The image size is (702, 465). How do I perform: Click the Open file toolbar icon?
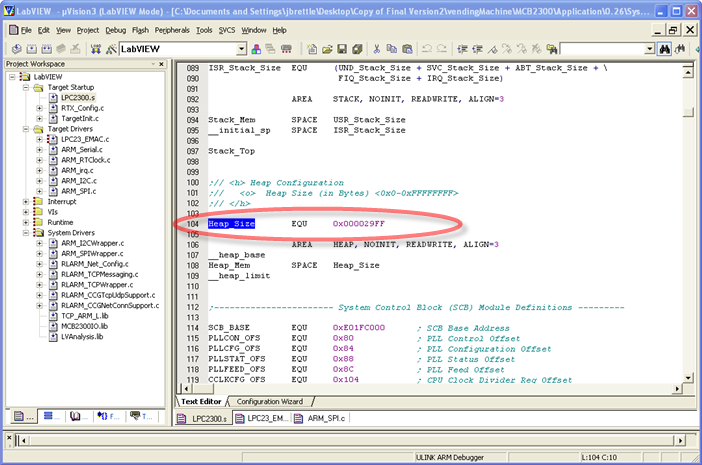pos(327,48)
